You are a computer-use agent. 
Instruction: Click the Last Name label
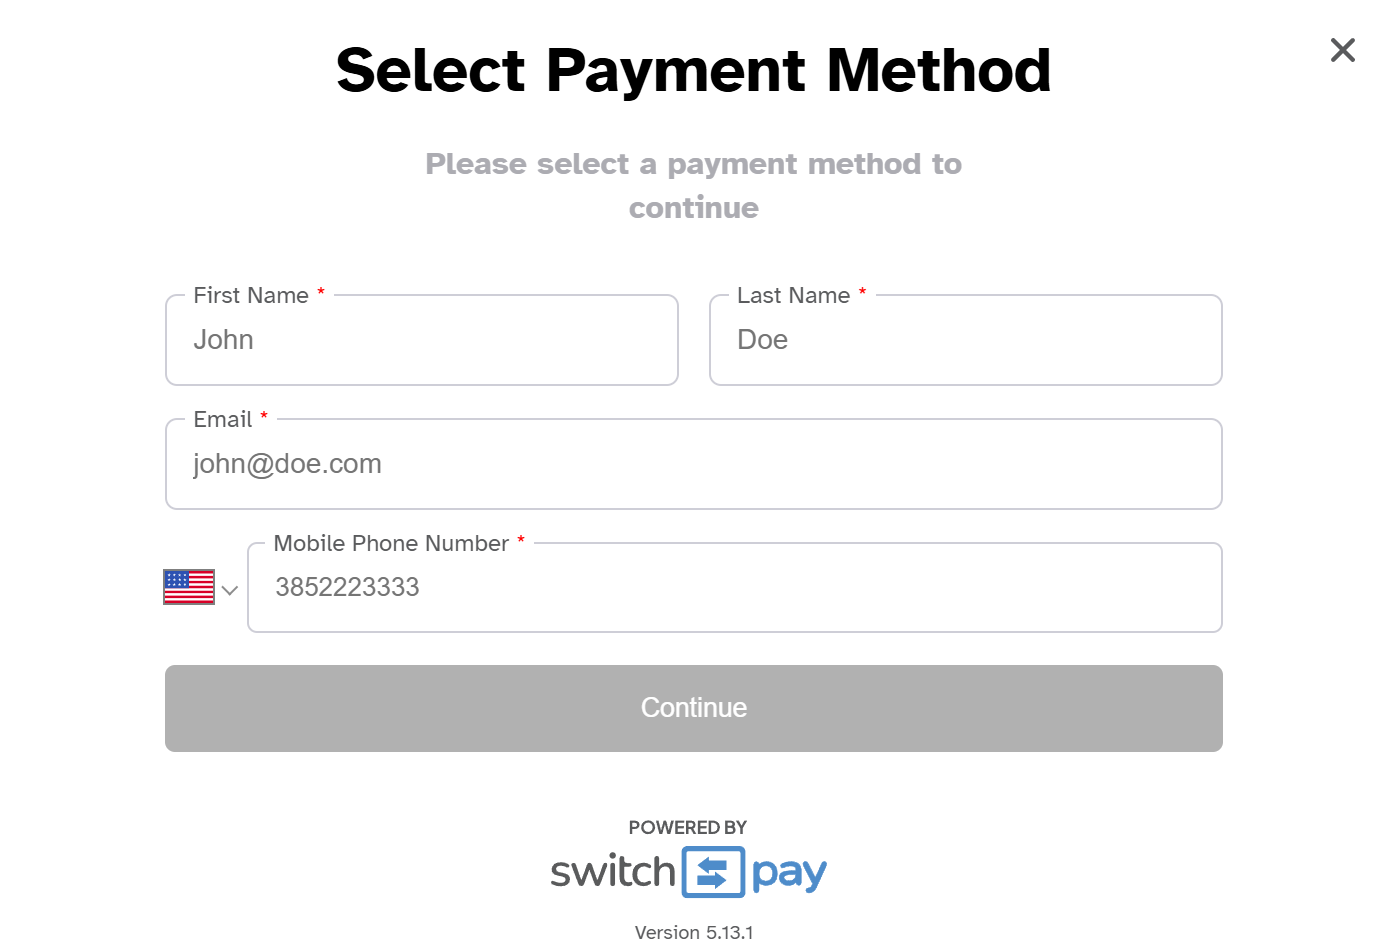(x=793, y=295)
